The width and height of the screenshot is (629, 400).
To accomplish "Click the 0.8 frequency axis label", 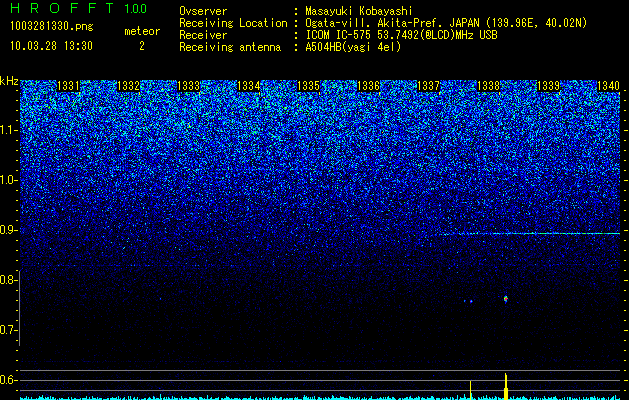I will [9, 280].
